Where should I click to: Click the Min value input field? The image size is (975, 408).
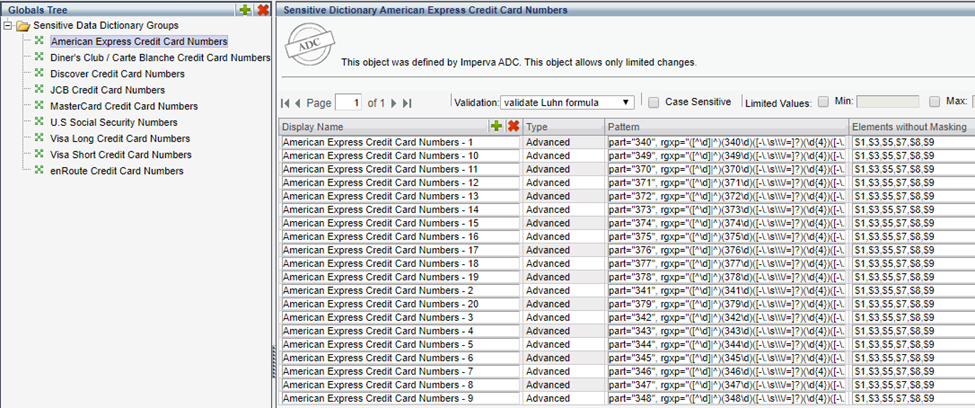(x=887, y=102)
